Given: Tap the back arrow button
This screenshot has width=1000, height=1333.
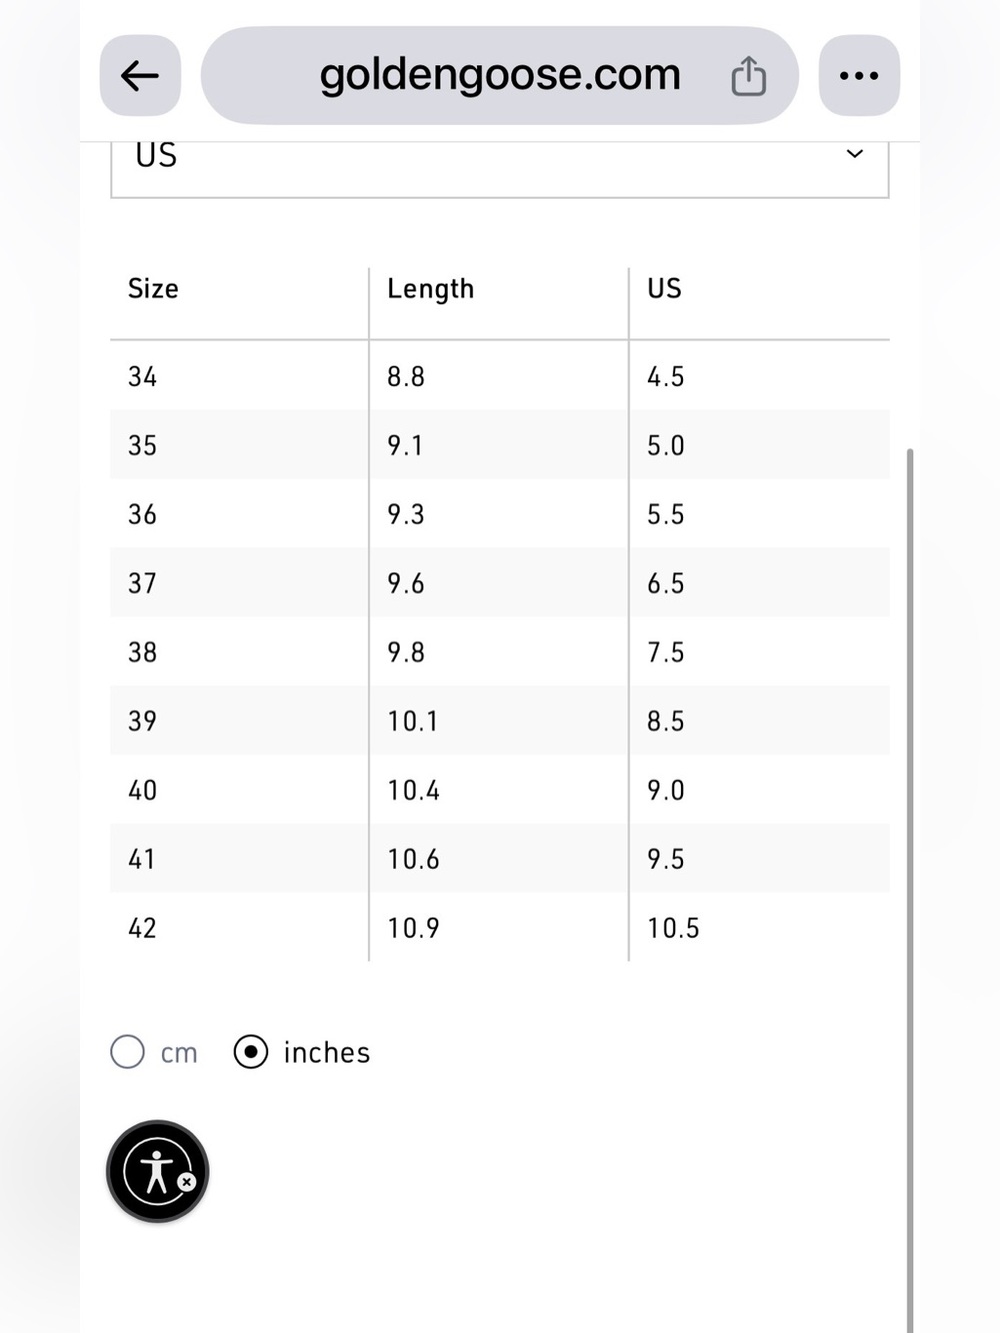Looking at the screenshot, I should (140, 75).
